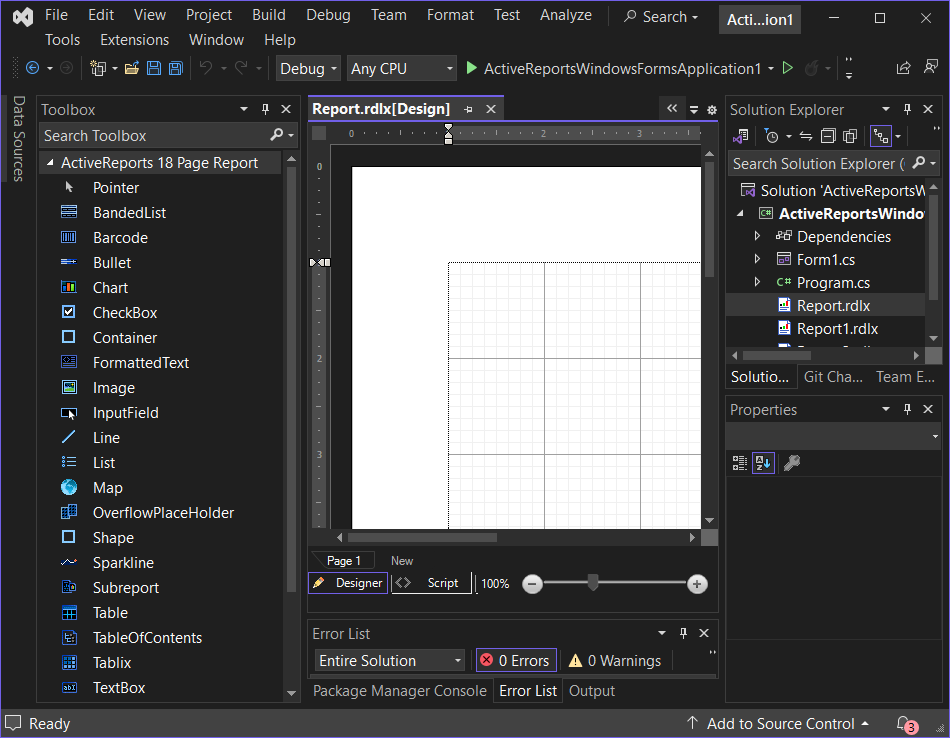The image size is (950, 738).
Task: Expand the Form1.cs tree node
Action: point(757,259)
